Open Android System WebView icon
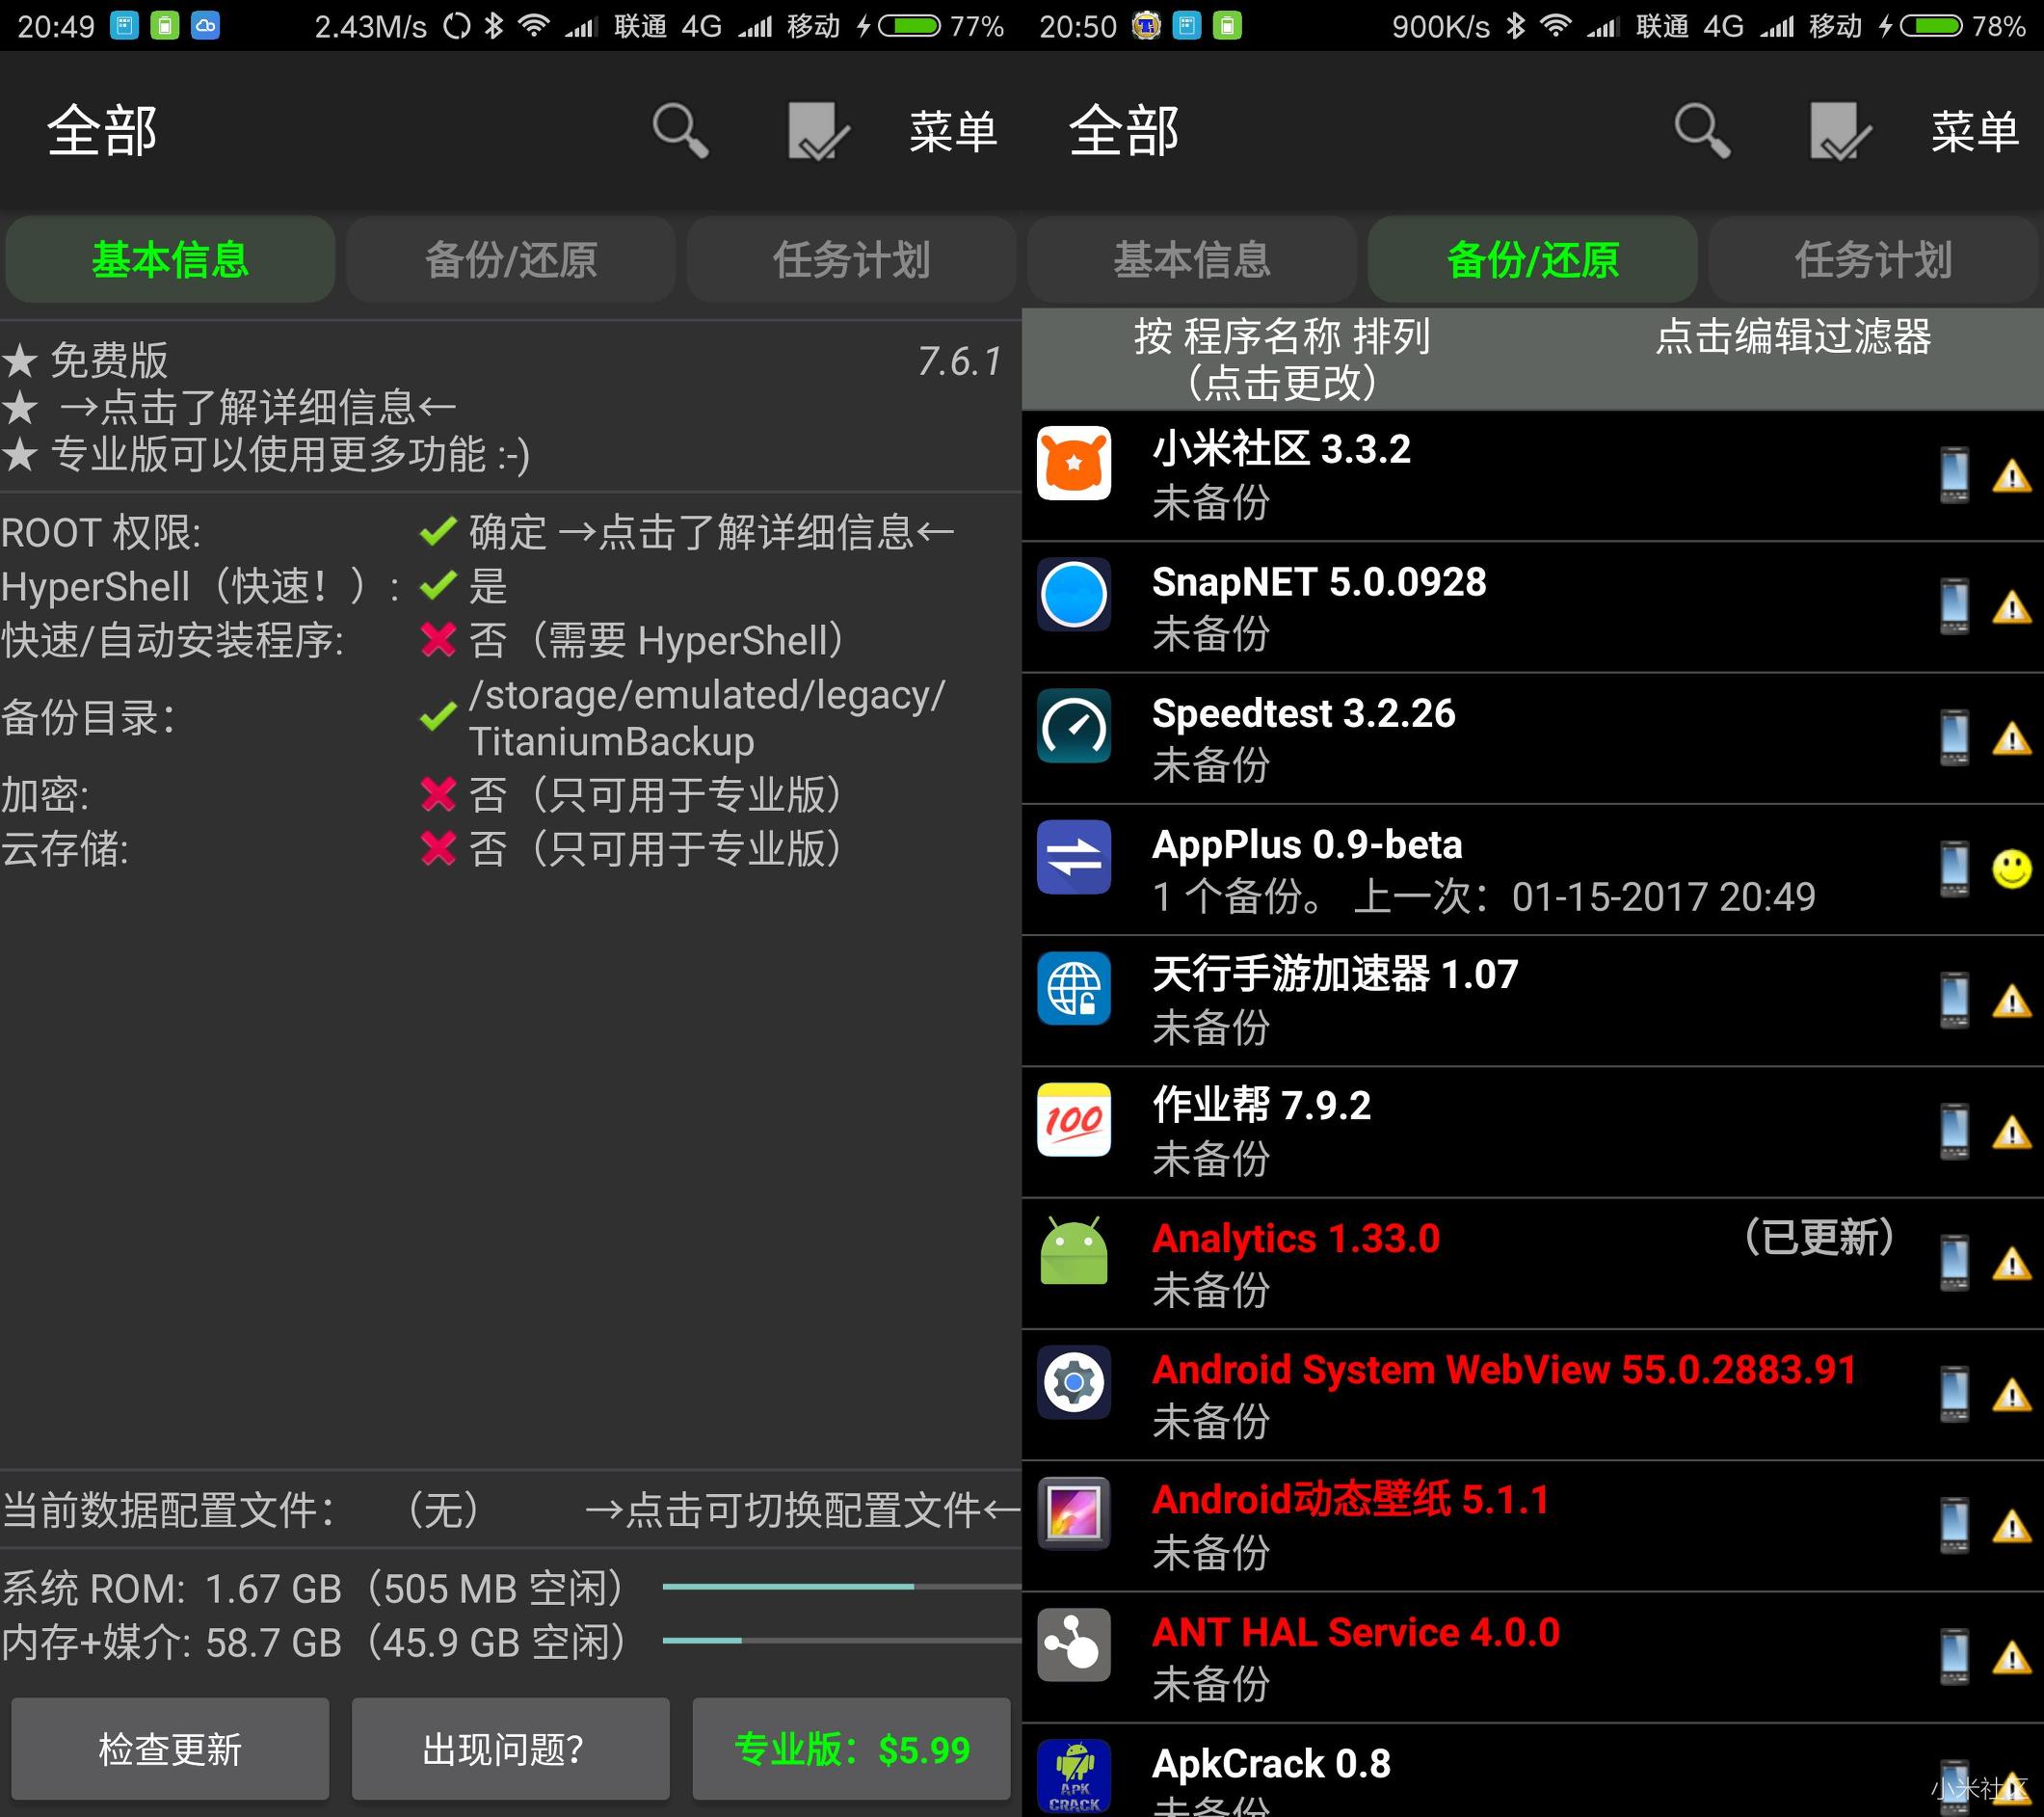Viewport: 2044px width, 1817px height. (1076, 1391)
